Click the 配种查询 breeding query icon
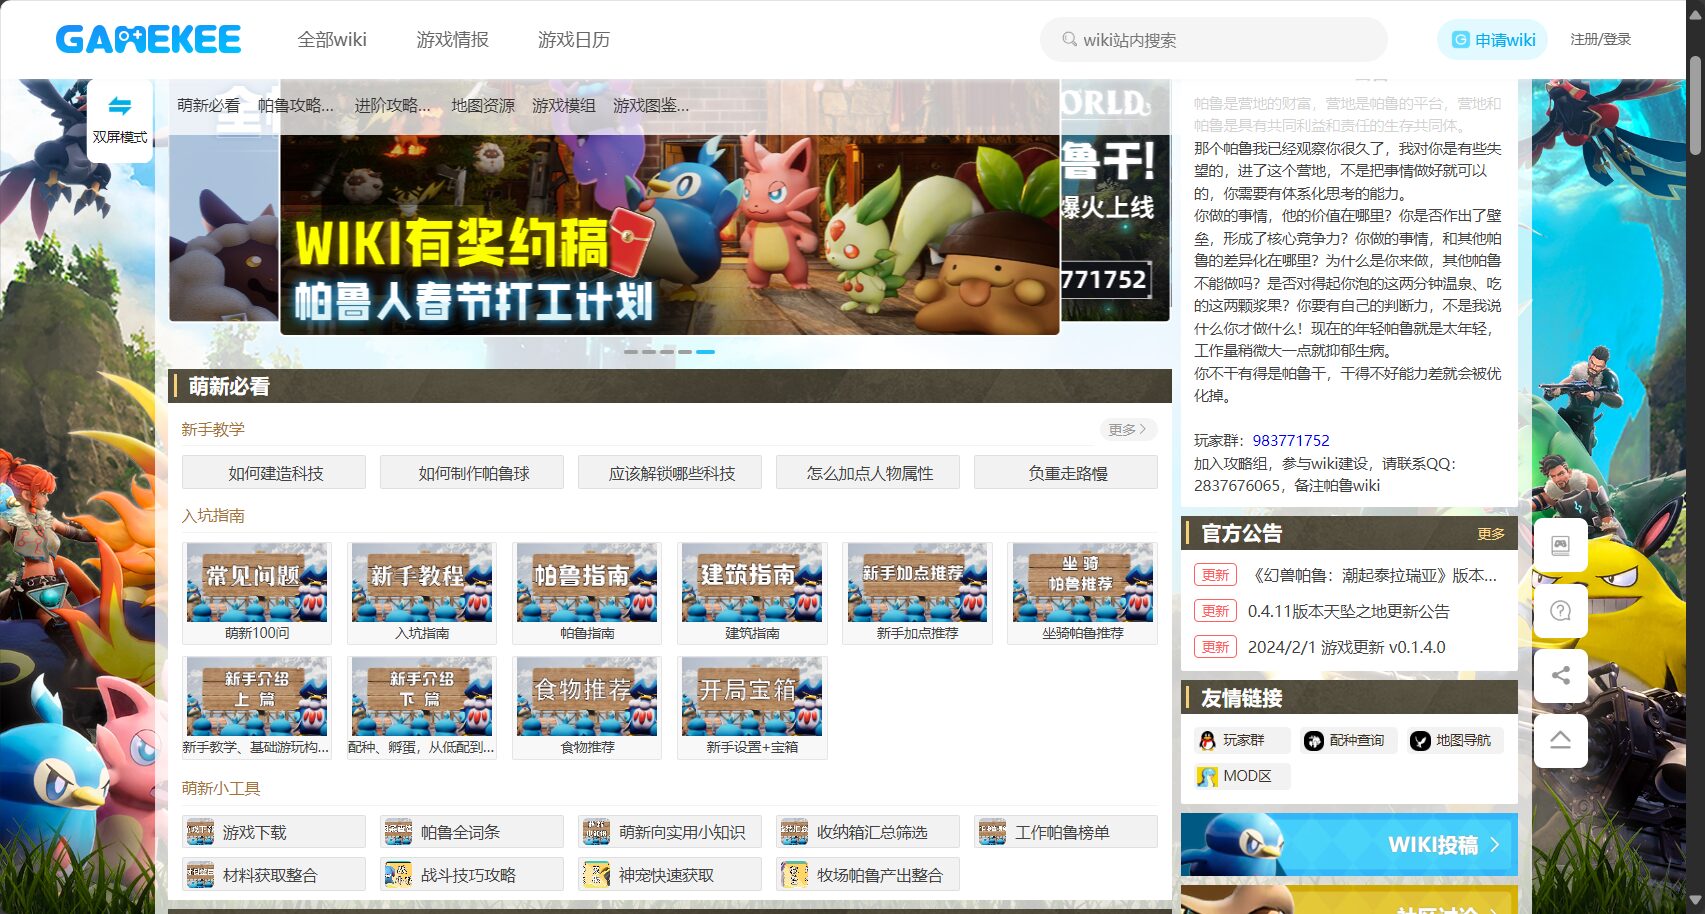This screenshot has height=914, width=1705. click(1315, 740)
